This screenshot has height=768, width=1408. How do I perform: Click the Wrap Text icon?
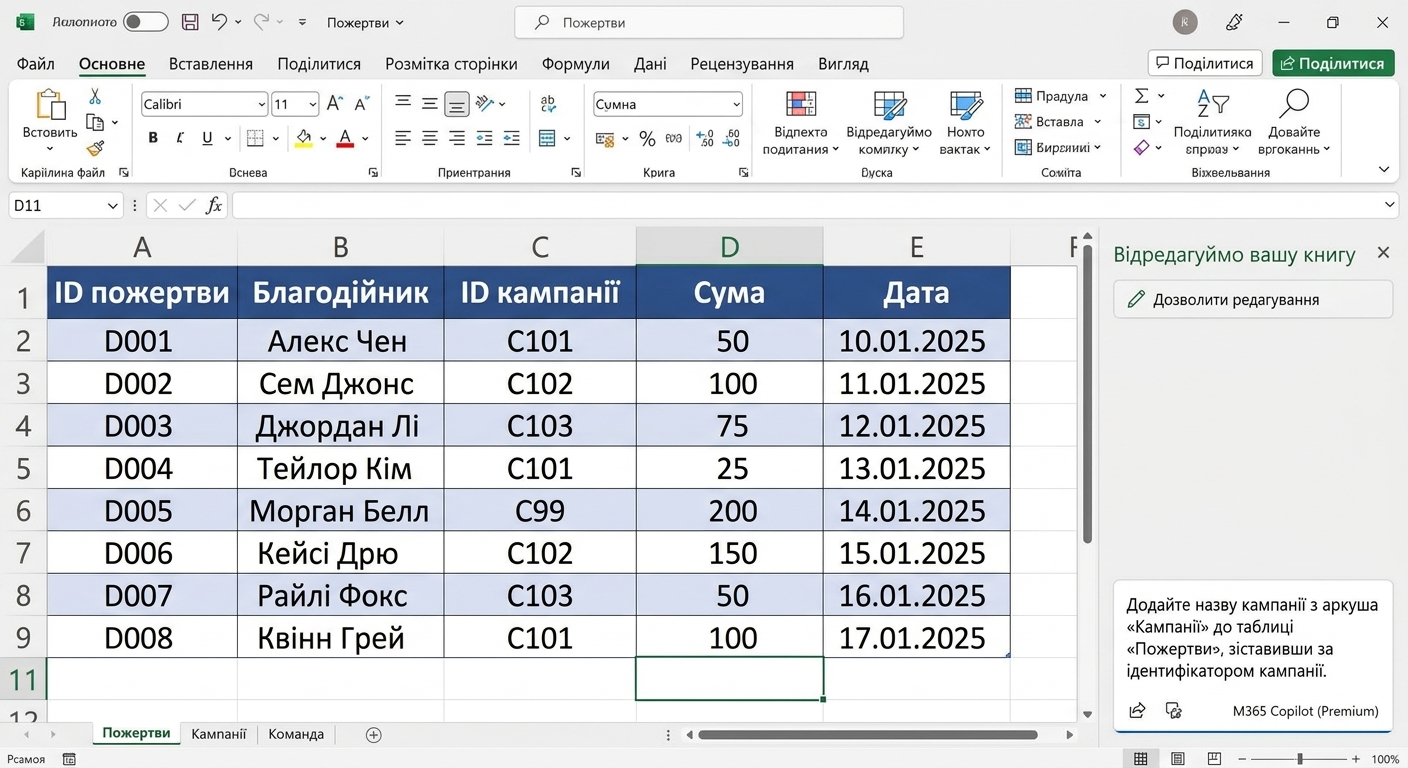pos(548,103)
